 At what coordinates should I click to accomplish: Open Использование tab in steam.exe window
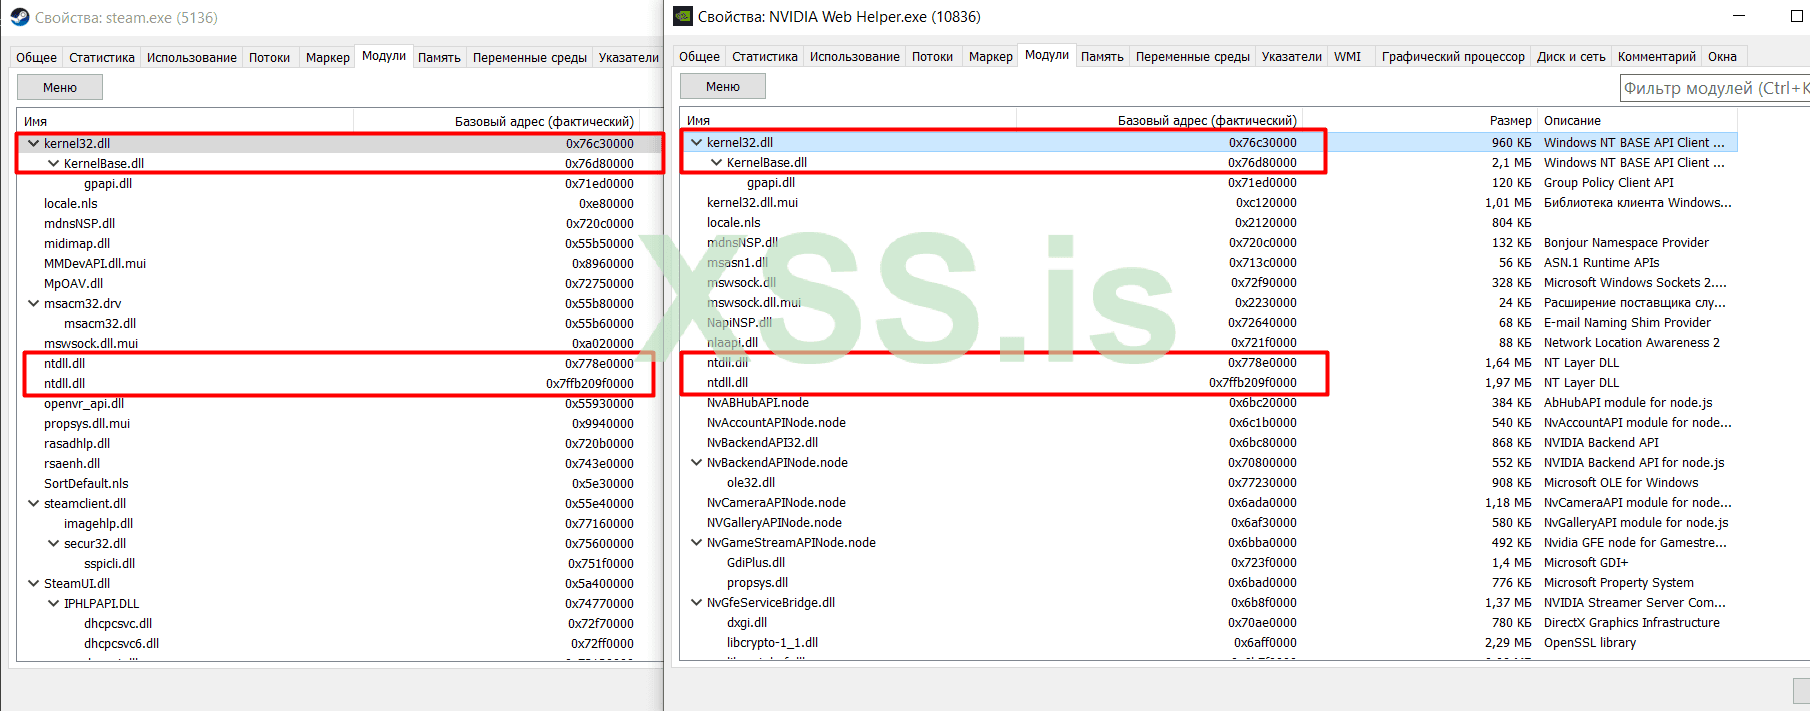coord(191,57)
